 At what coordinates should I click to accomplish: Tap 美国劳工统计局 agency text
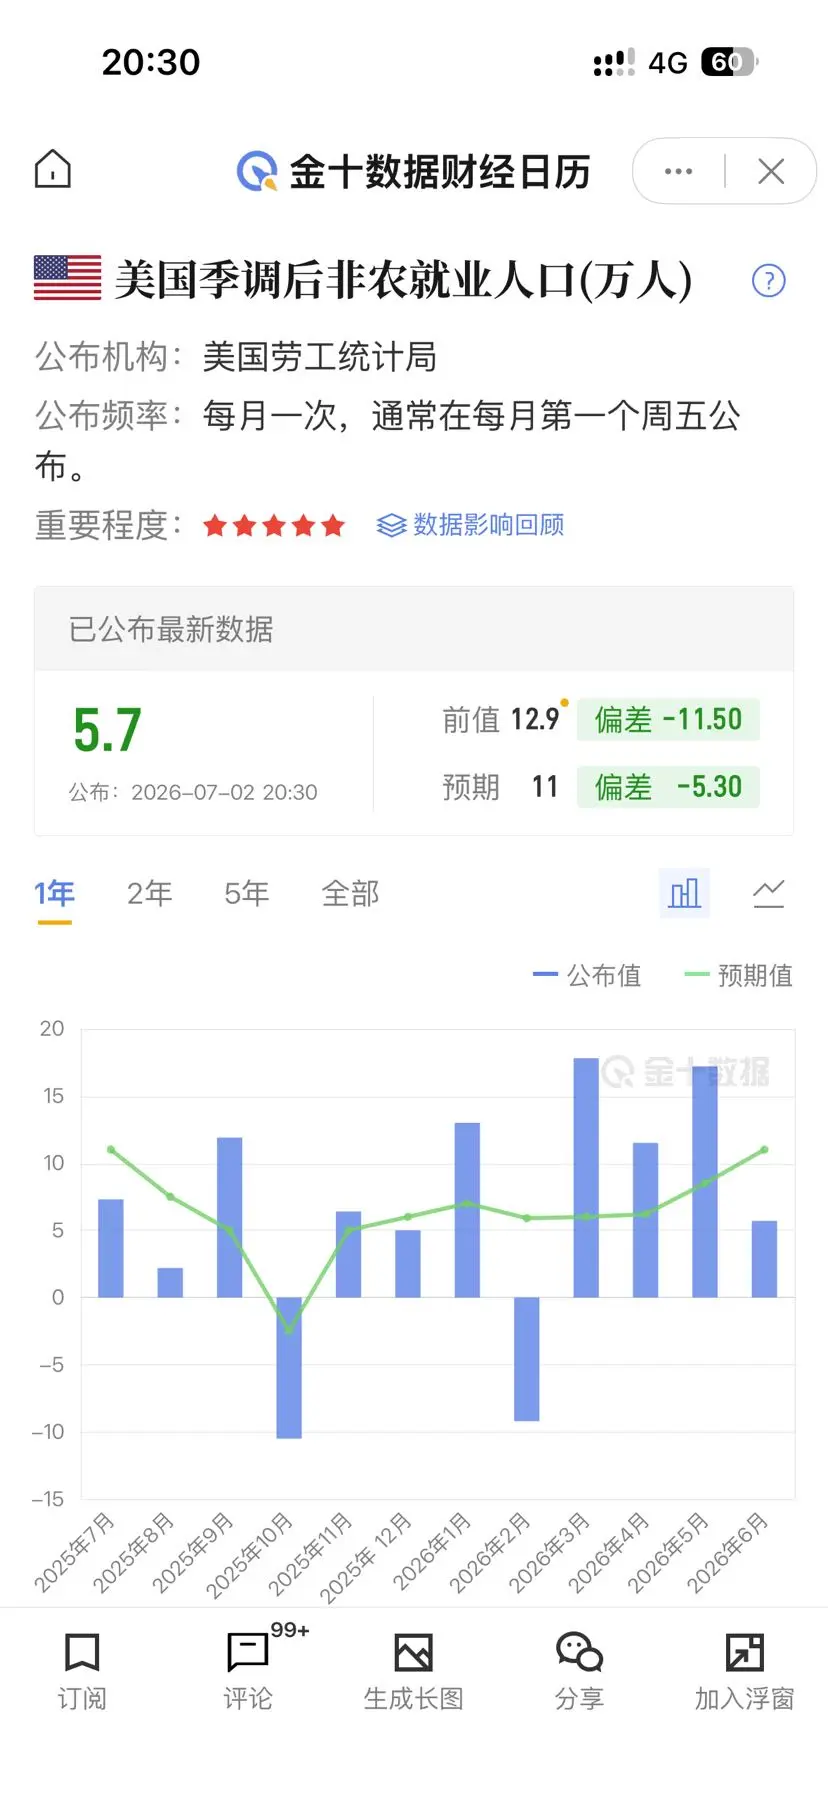(x=320, y=357)
